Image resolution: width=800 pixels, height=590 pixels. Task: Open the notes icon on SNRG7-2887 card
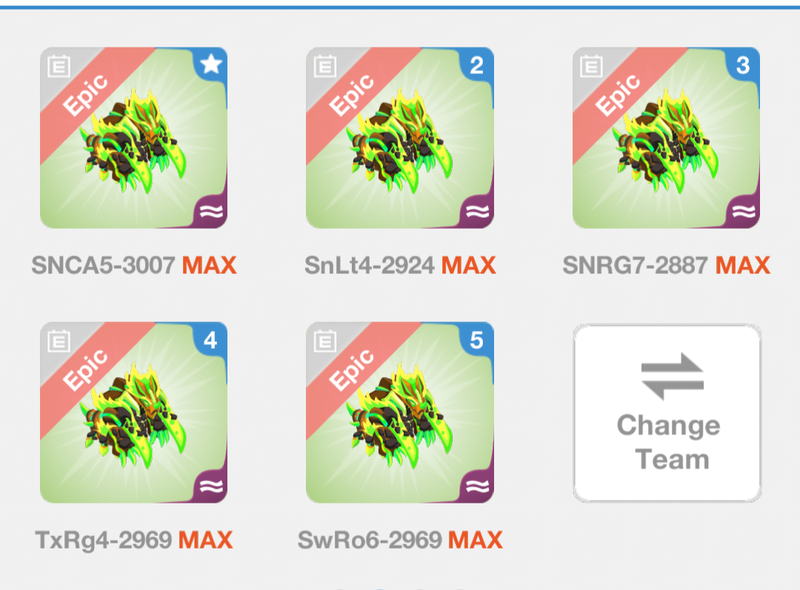point(591,66)
